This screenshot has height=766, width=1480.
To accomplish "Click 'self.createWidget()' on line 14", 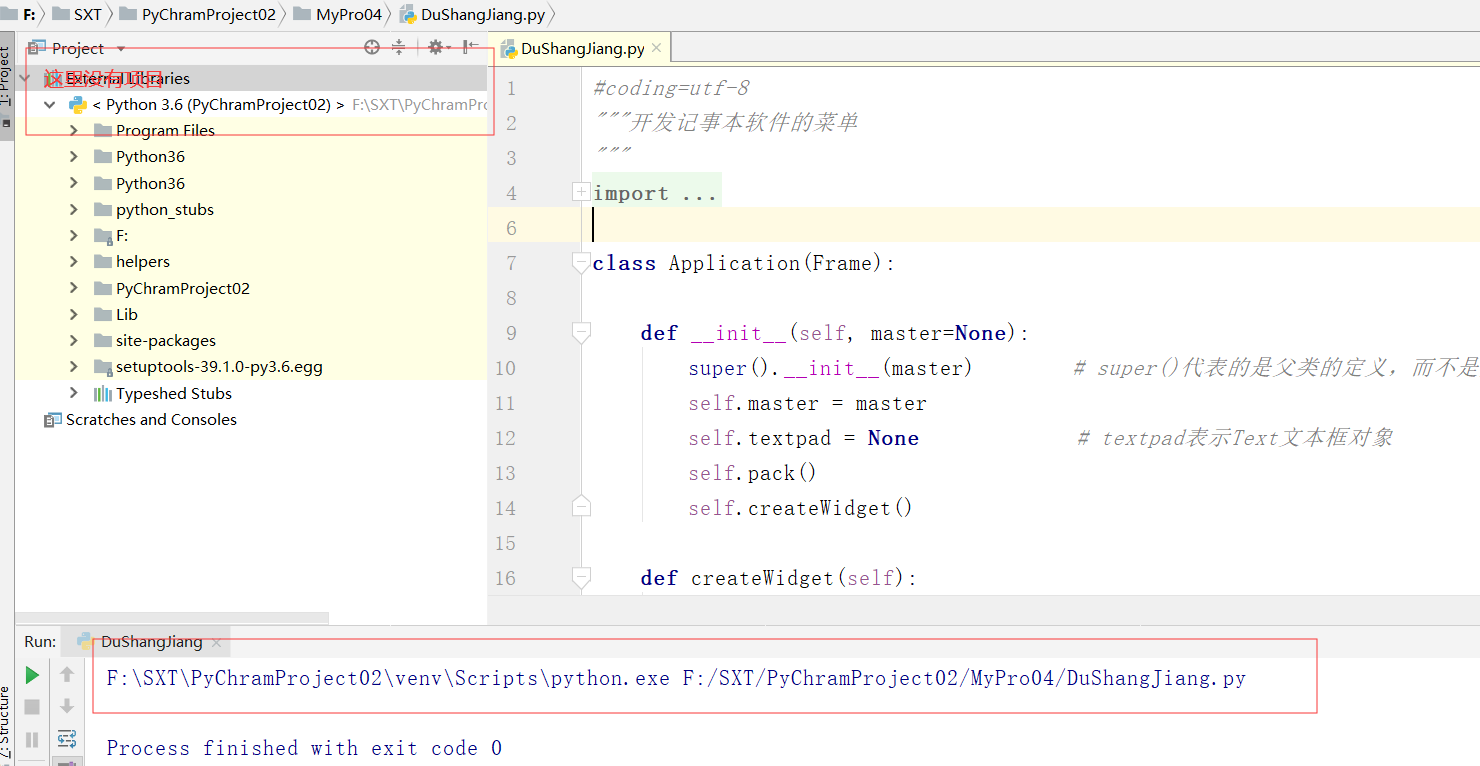I will click(800, 508).
